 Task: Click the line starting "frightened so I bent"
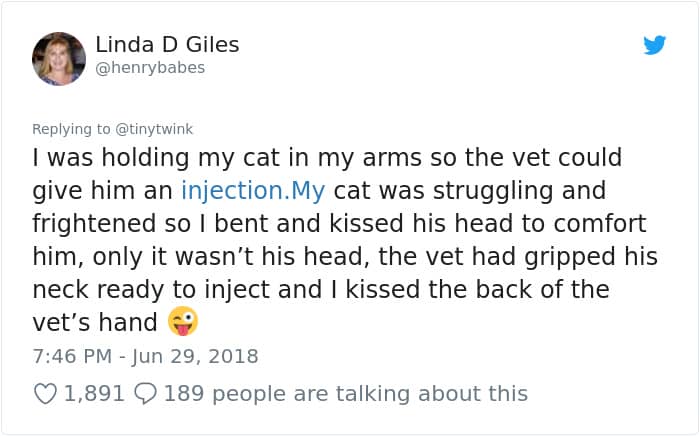point(339,224)
